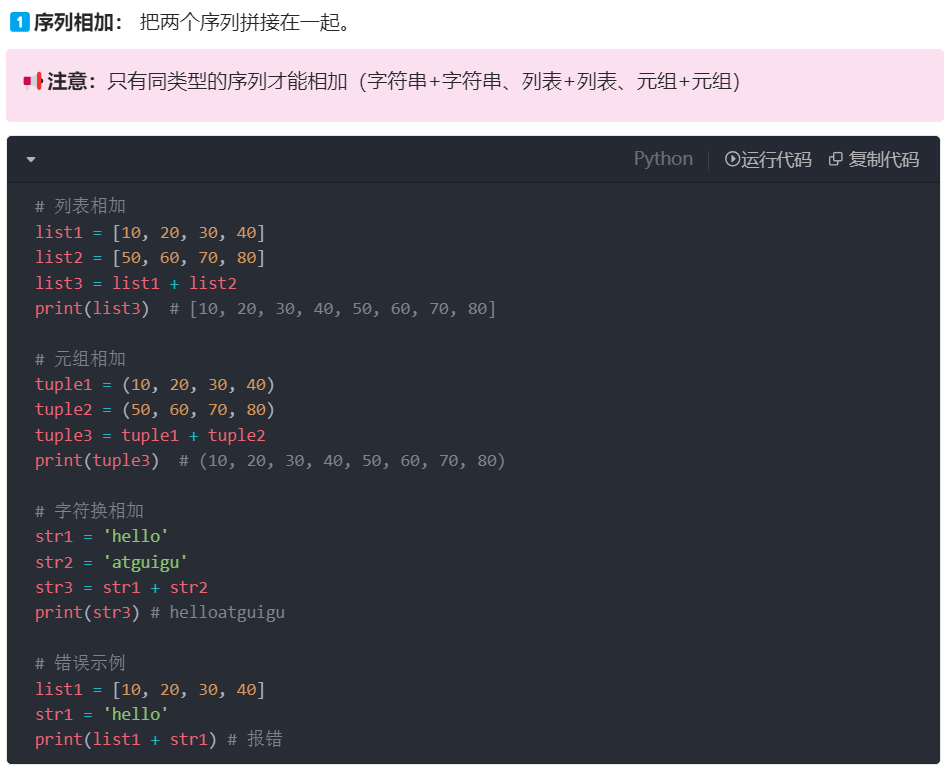Click the comment '# 列表相加'

[x=80, y=206]
